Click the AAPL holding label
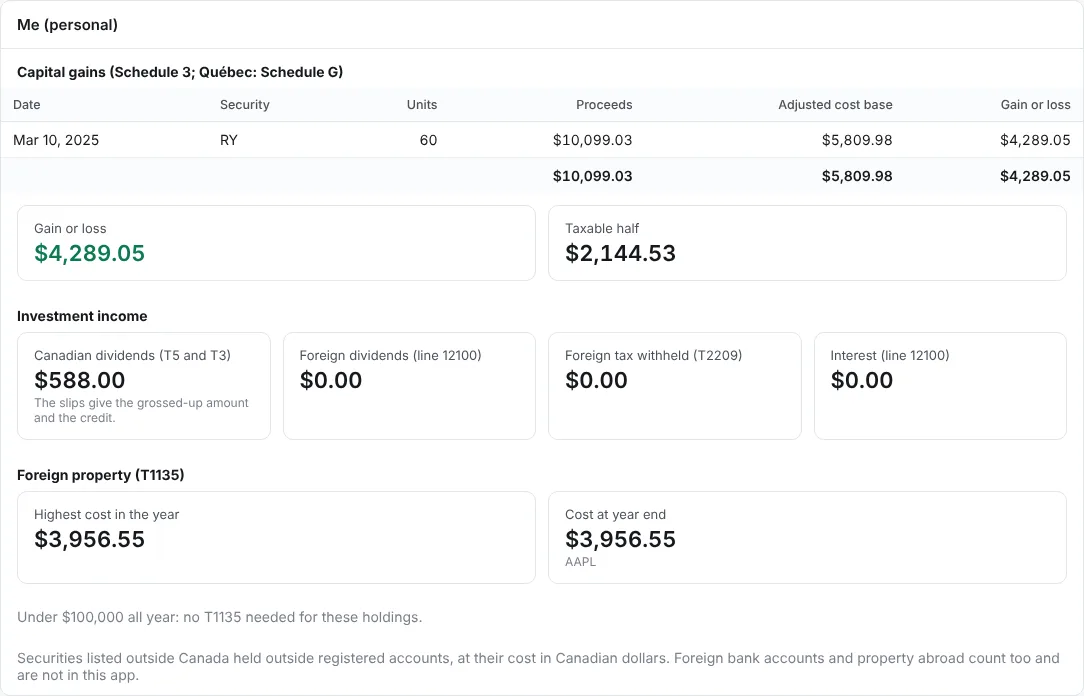Viewport: 1084px width, 696px height. click(x=580, y=562)
